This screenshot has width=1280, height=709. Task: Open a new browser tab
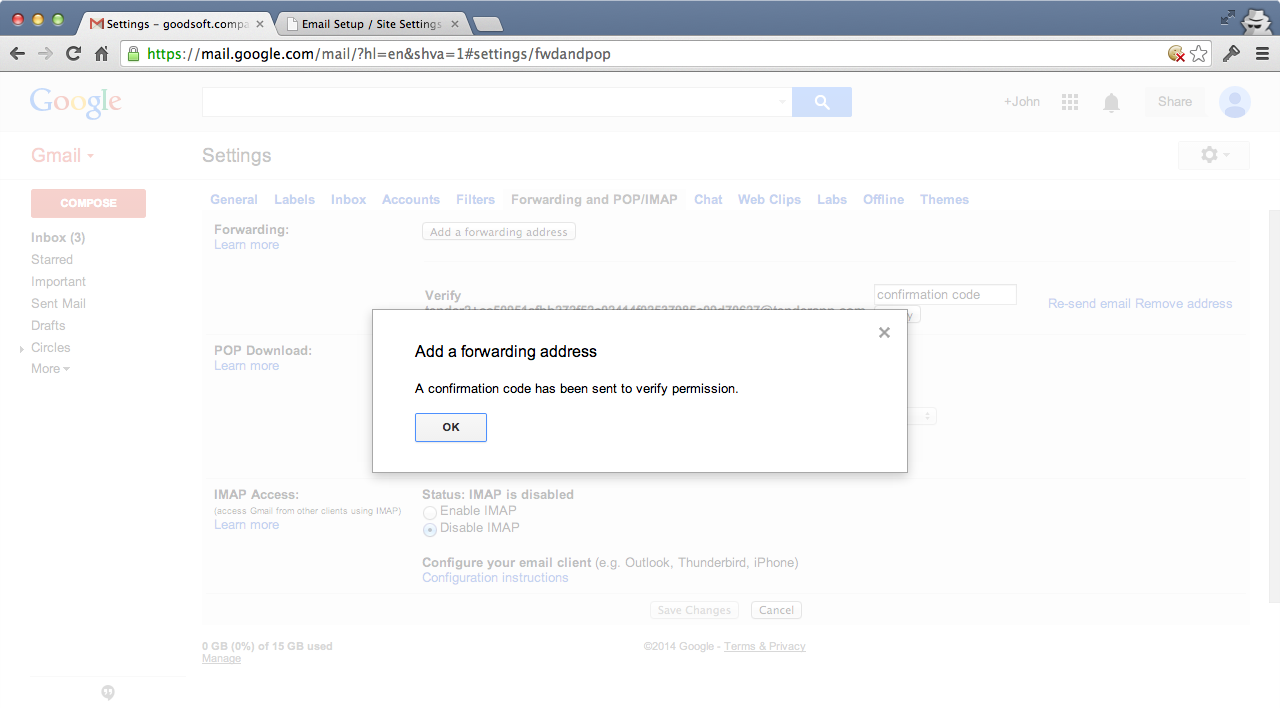487,24
